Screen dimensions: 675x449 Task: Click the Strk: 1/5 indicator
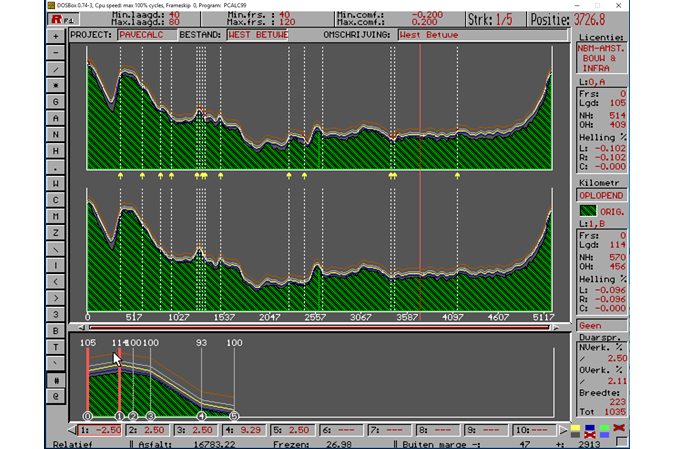pos(490,20)
